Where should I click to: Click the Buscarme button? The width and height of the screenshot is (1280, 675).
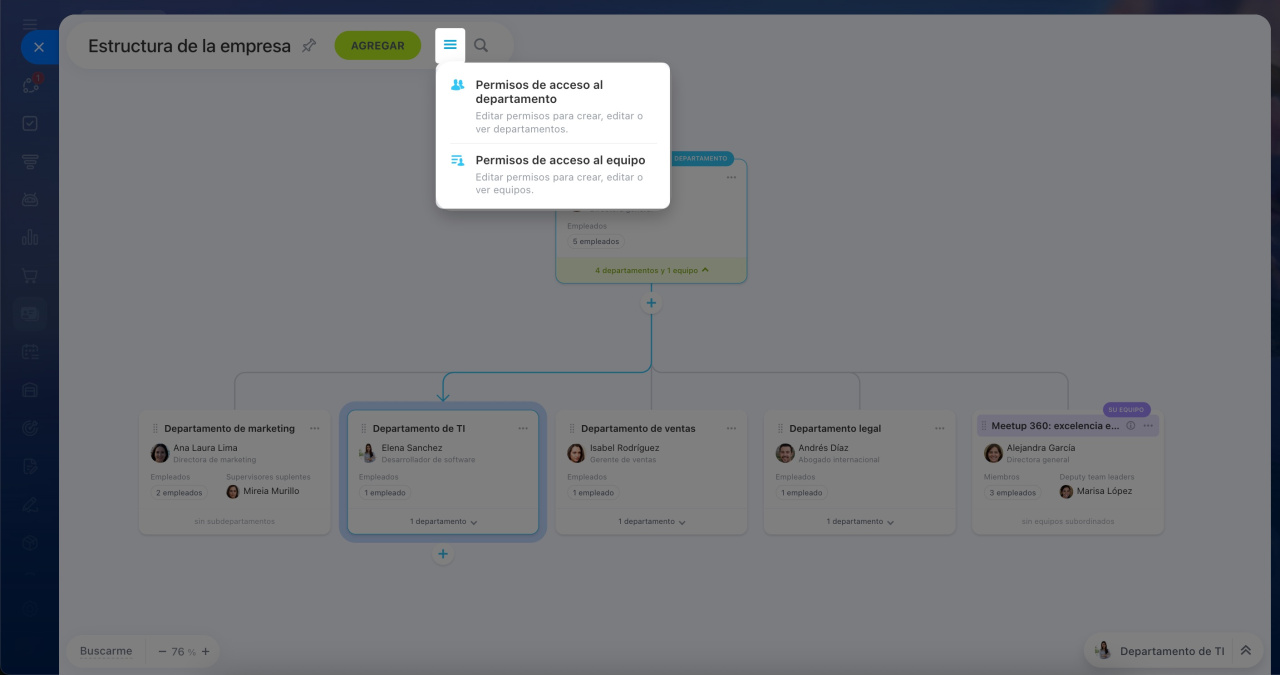pyautogui.click(x=106, y=651)
